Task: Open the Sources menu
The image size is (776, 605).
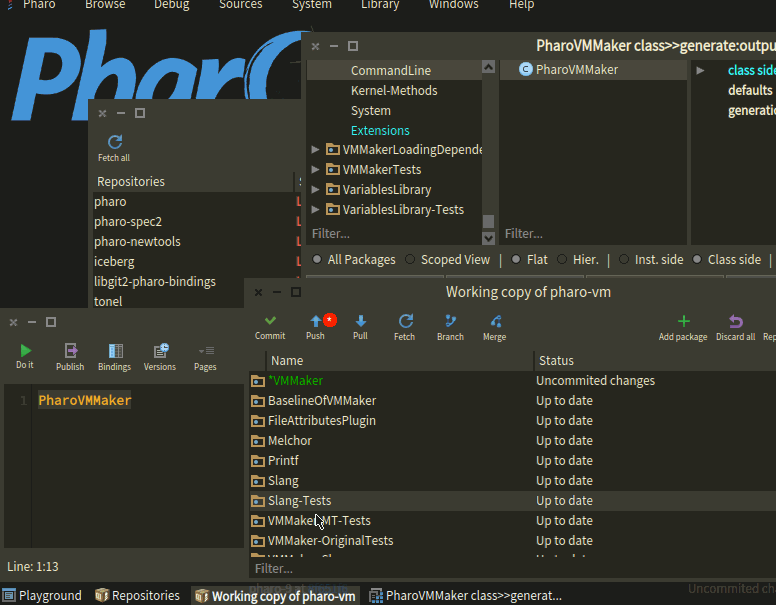Action: pos(241,4)
